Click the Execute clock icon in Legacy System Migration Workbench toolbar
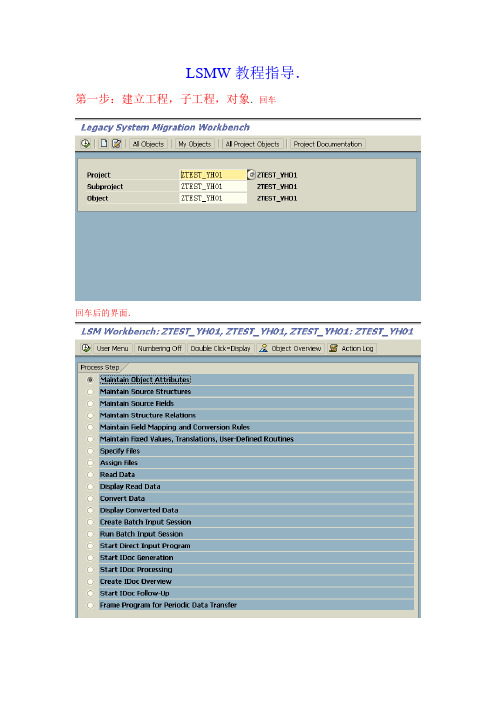This screenshot has height=702, width=496. click(85, 144)
